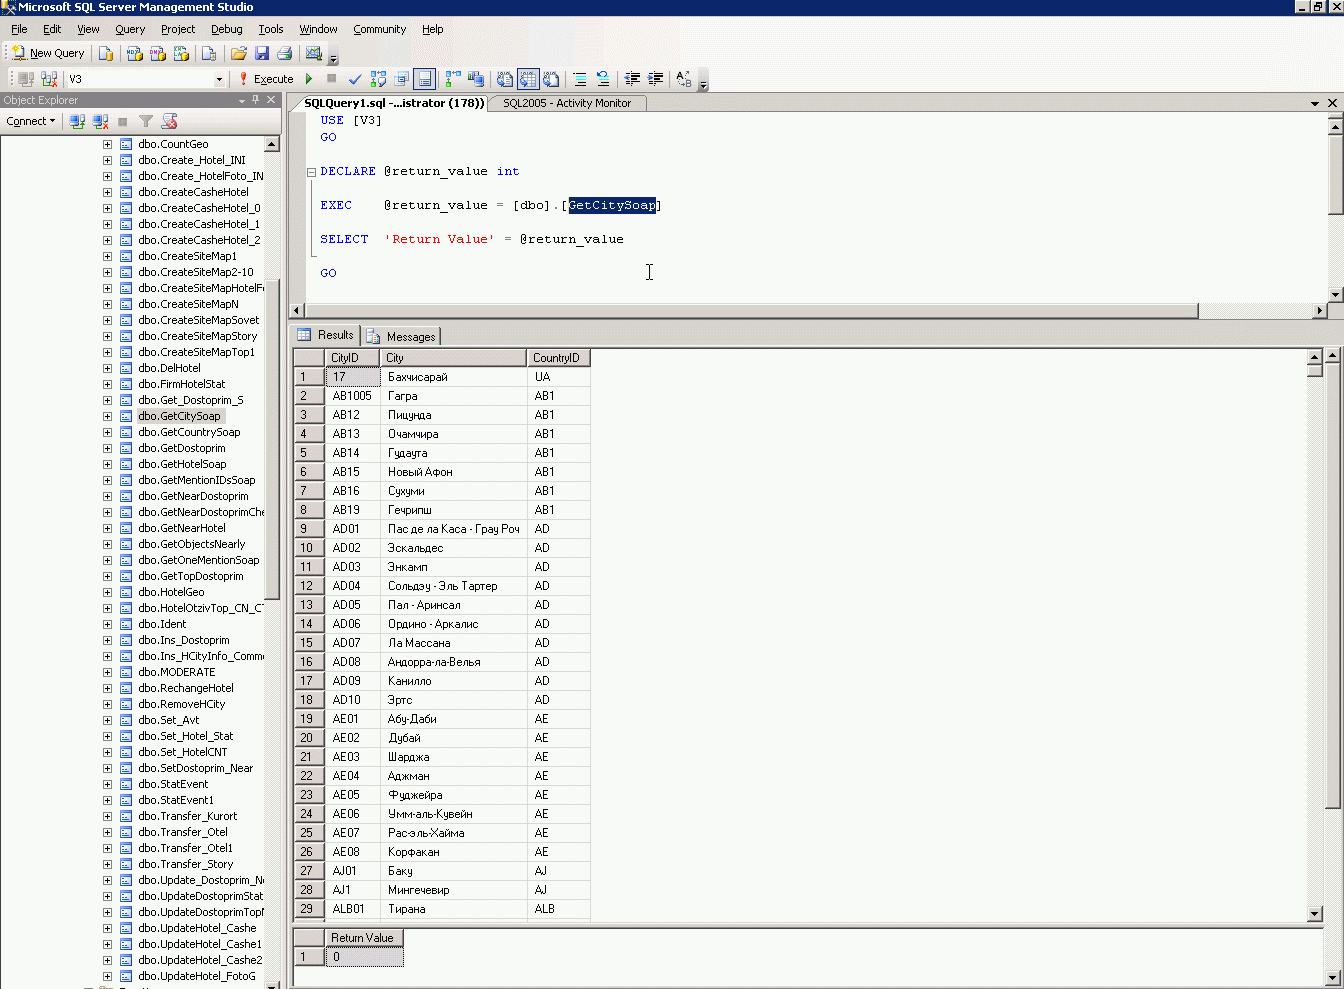Image resolution: width=1344 pixels, height=989 pixels.
Task: Expand the dbo.GetCitySoap node
Action: [x=107, y=416]
